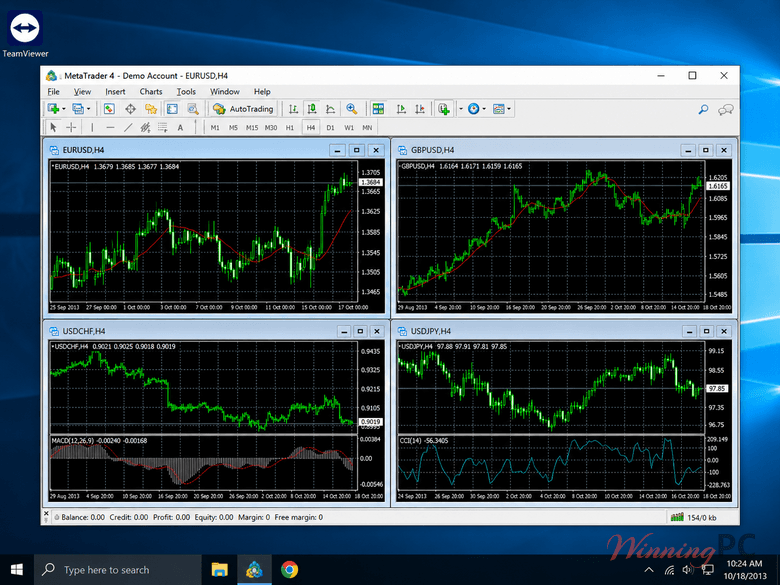The image size is (780, 585).
Task: Toggle Auto Scroll chart icon
Action: click(401, 108)
